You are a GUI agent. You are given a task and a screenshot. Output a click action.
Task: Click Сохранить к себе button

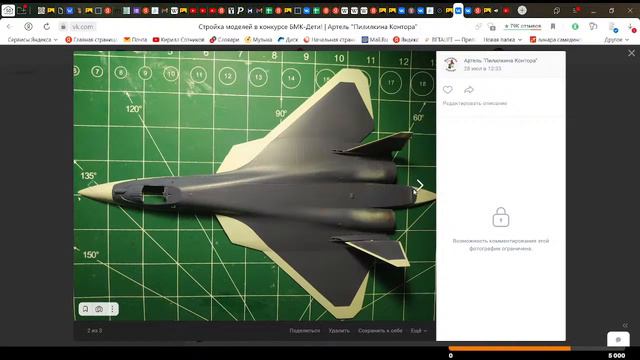point(380,331)
